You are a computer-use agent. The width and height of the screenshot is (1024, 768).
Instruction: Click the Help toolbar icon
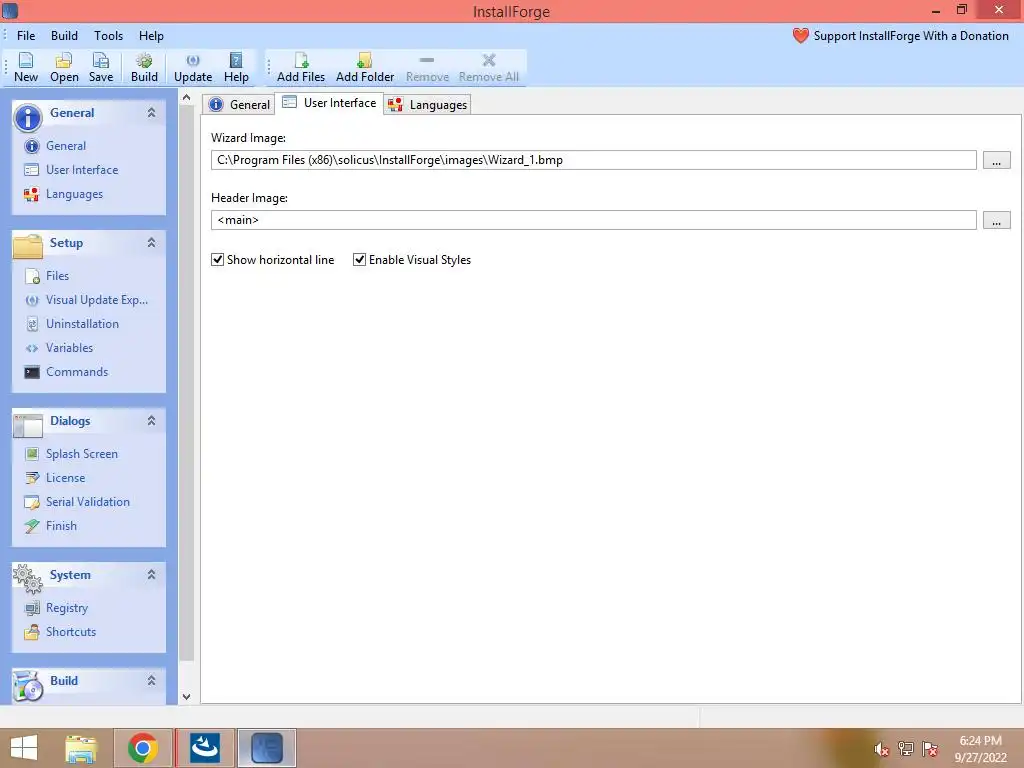[236, 68]
